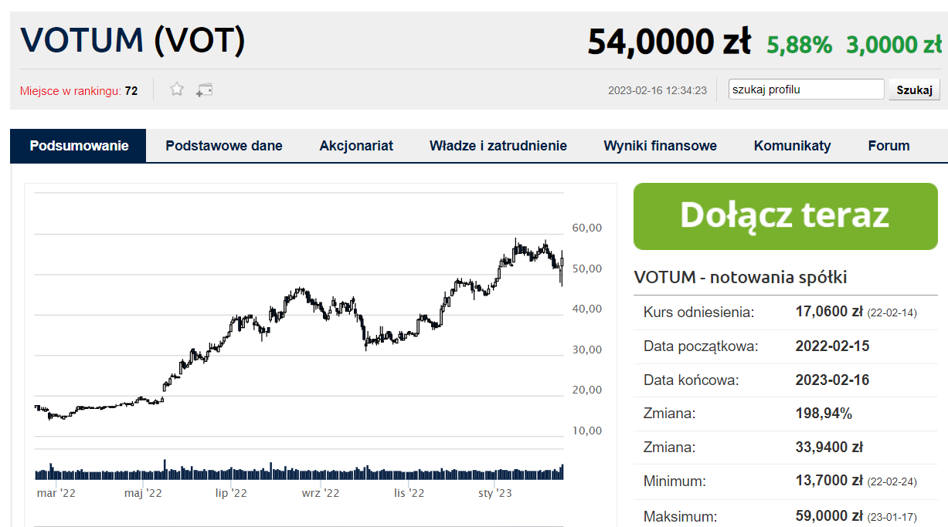Click the VOTUM (VOT) page title
The height and width of the screenshot is (527, 948).
click(x=133, y=40)
